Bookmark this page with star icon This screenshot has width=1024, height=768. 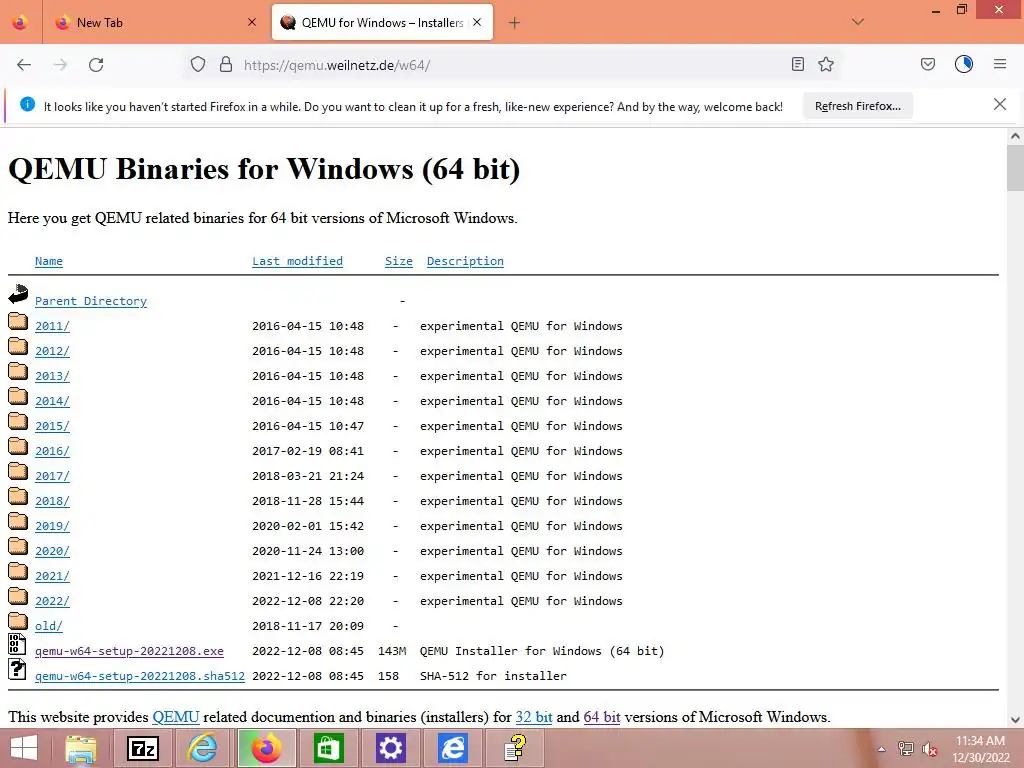pyautogui.click(x=826, y=64)
